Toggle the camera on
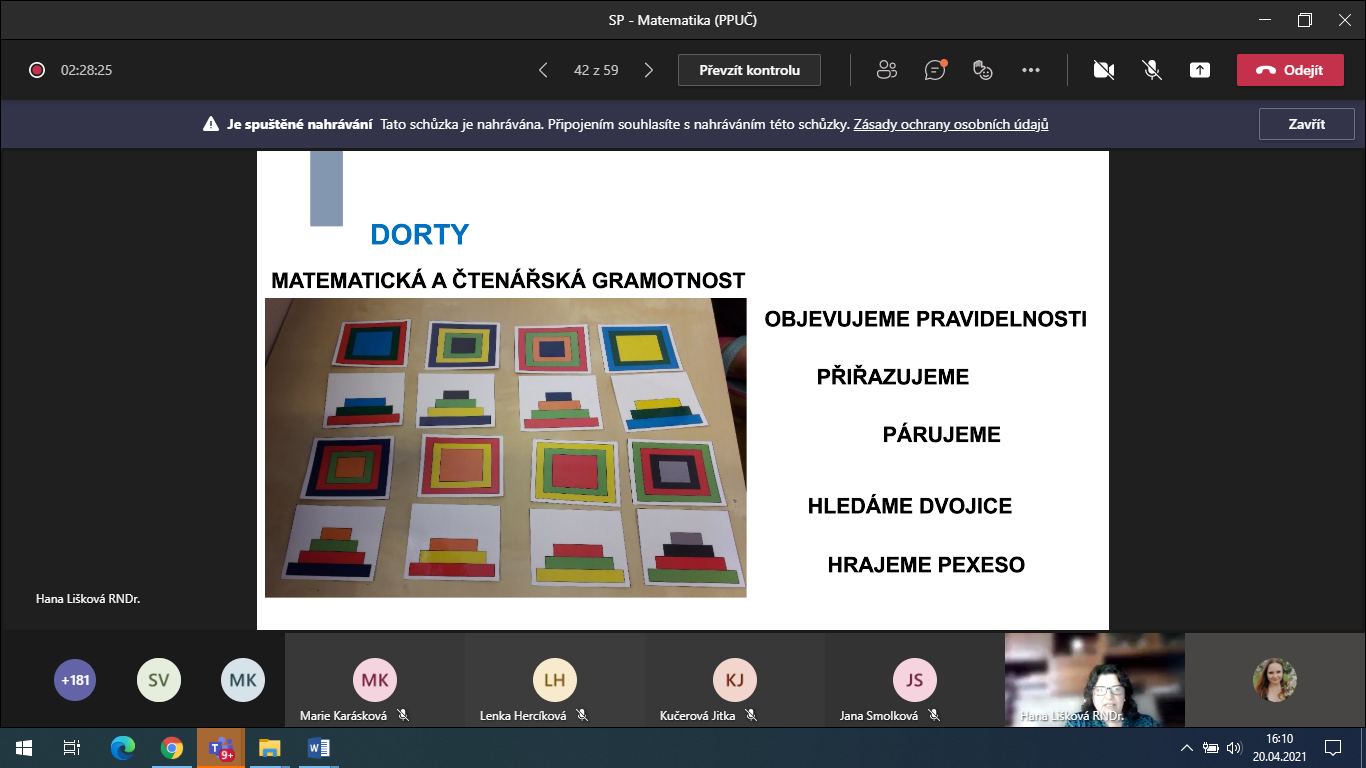 1104,70
